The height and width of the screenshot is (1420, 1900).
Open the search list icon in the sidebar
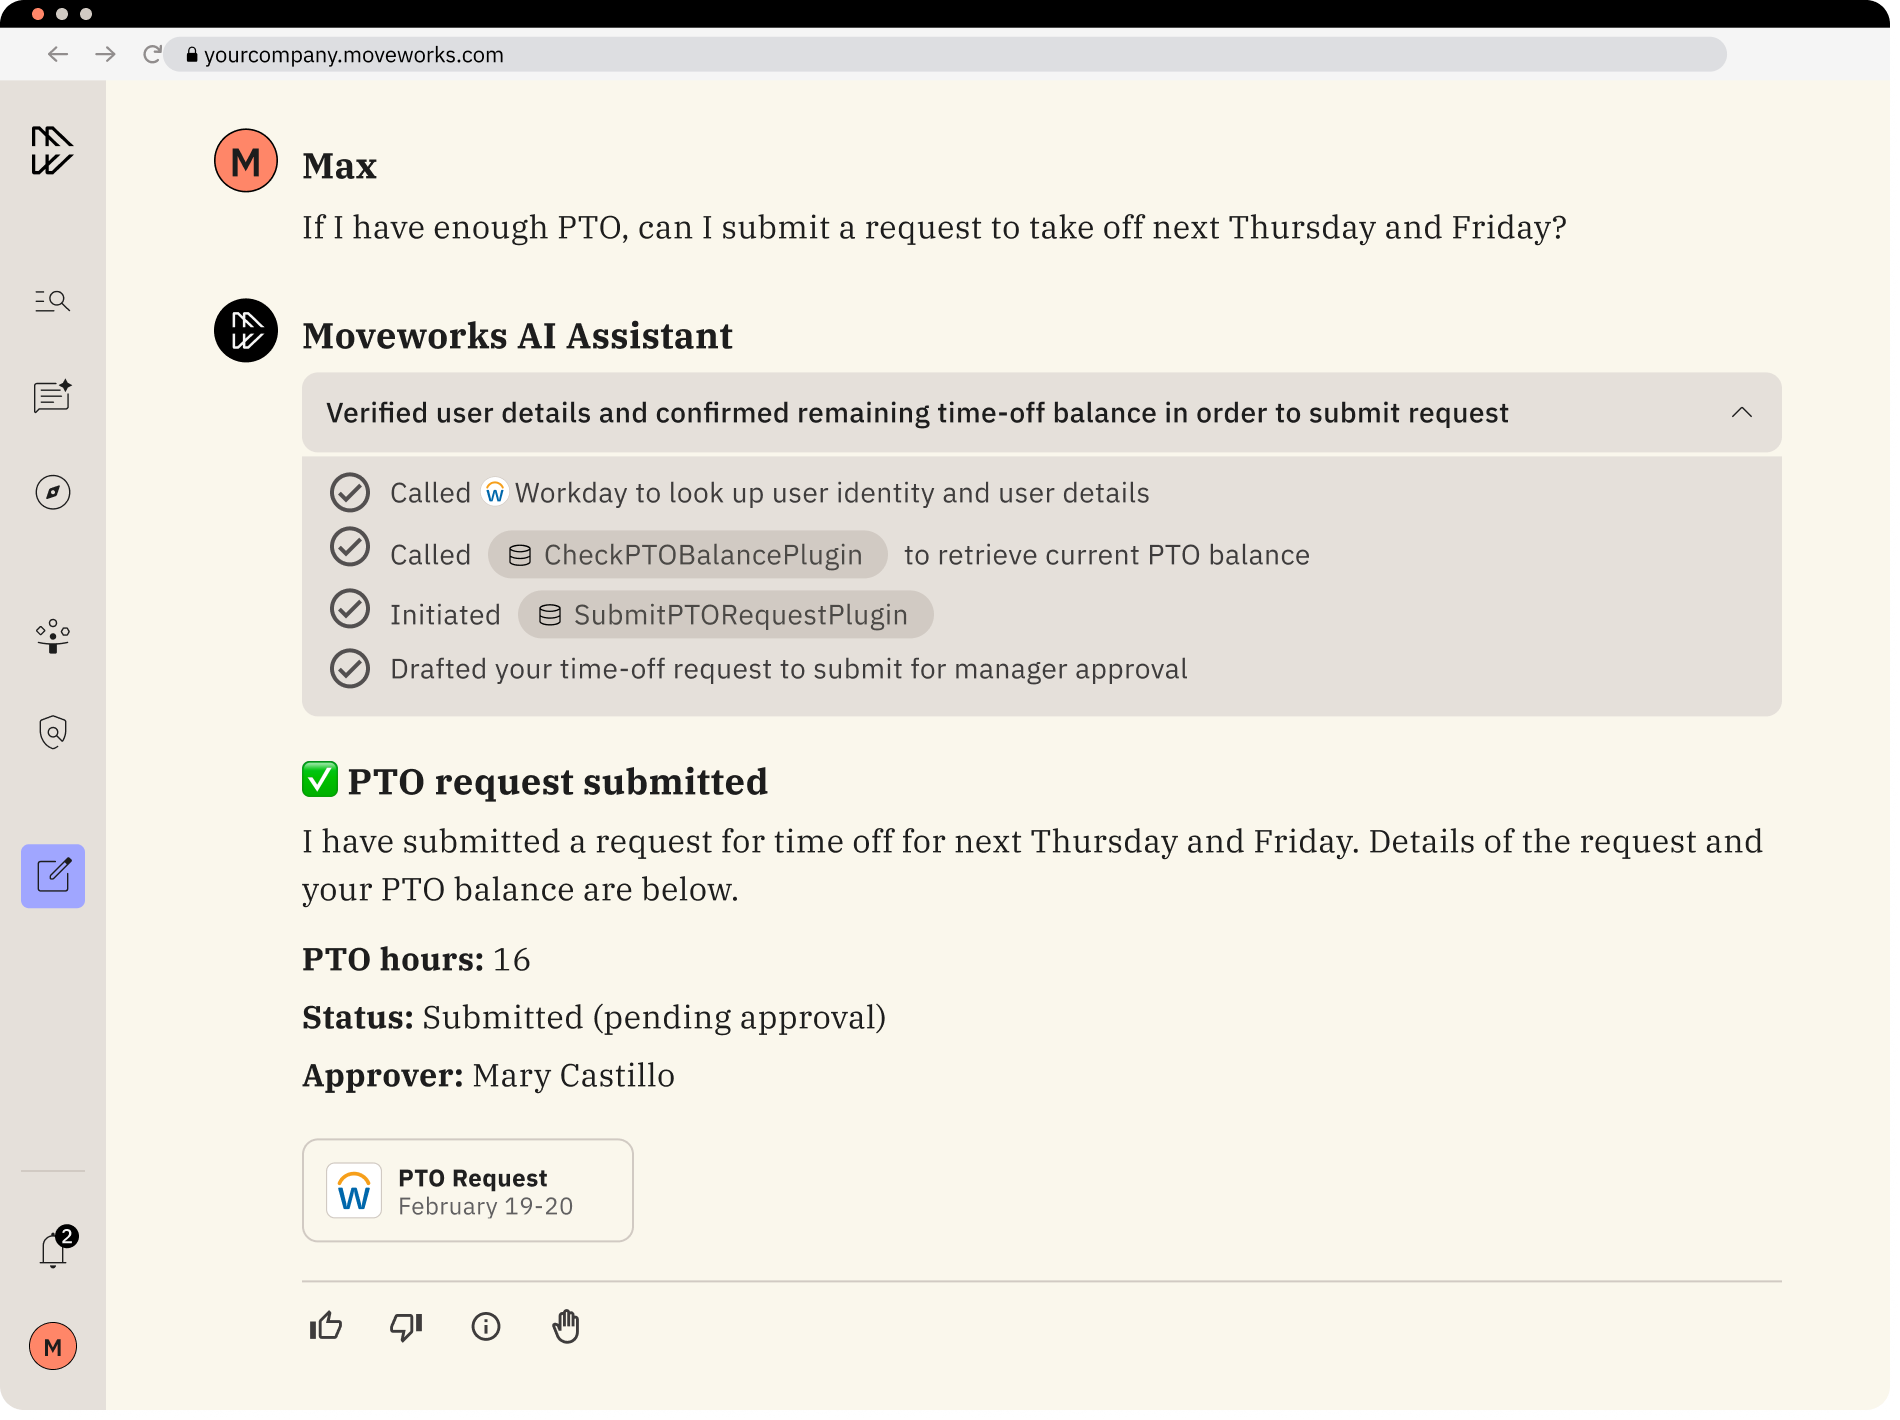tap(52, 301)
